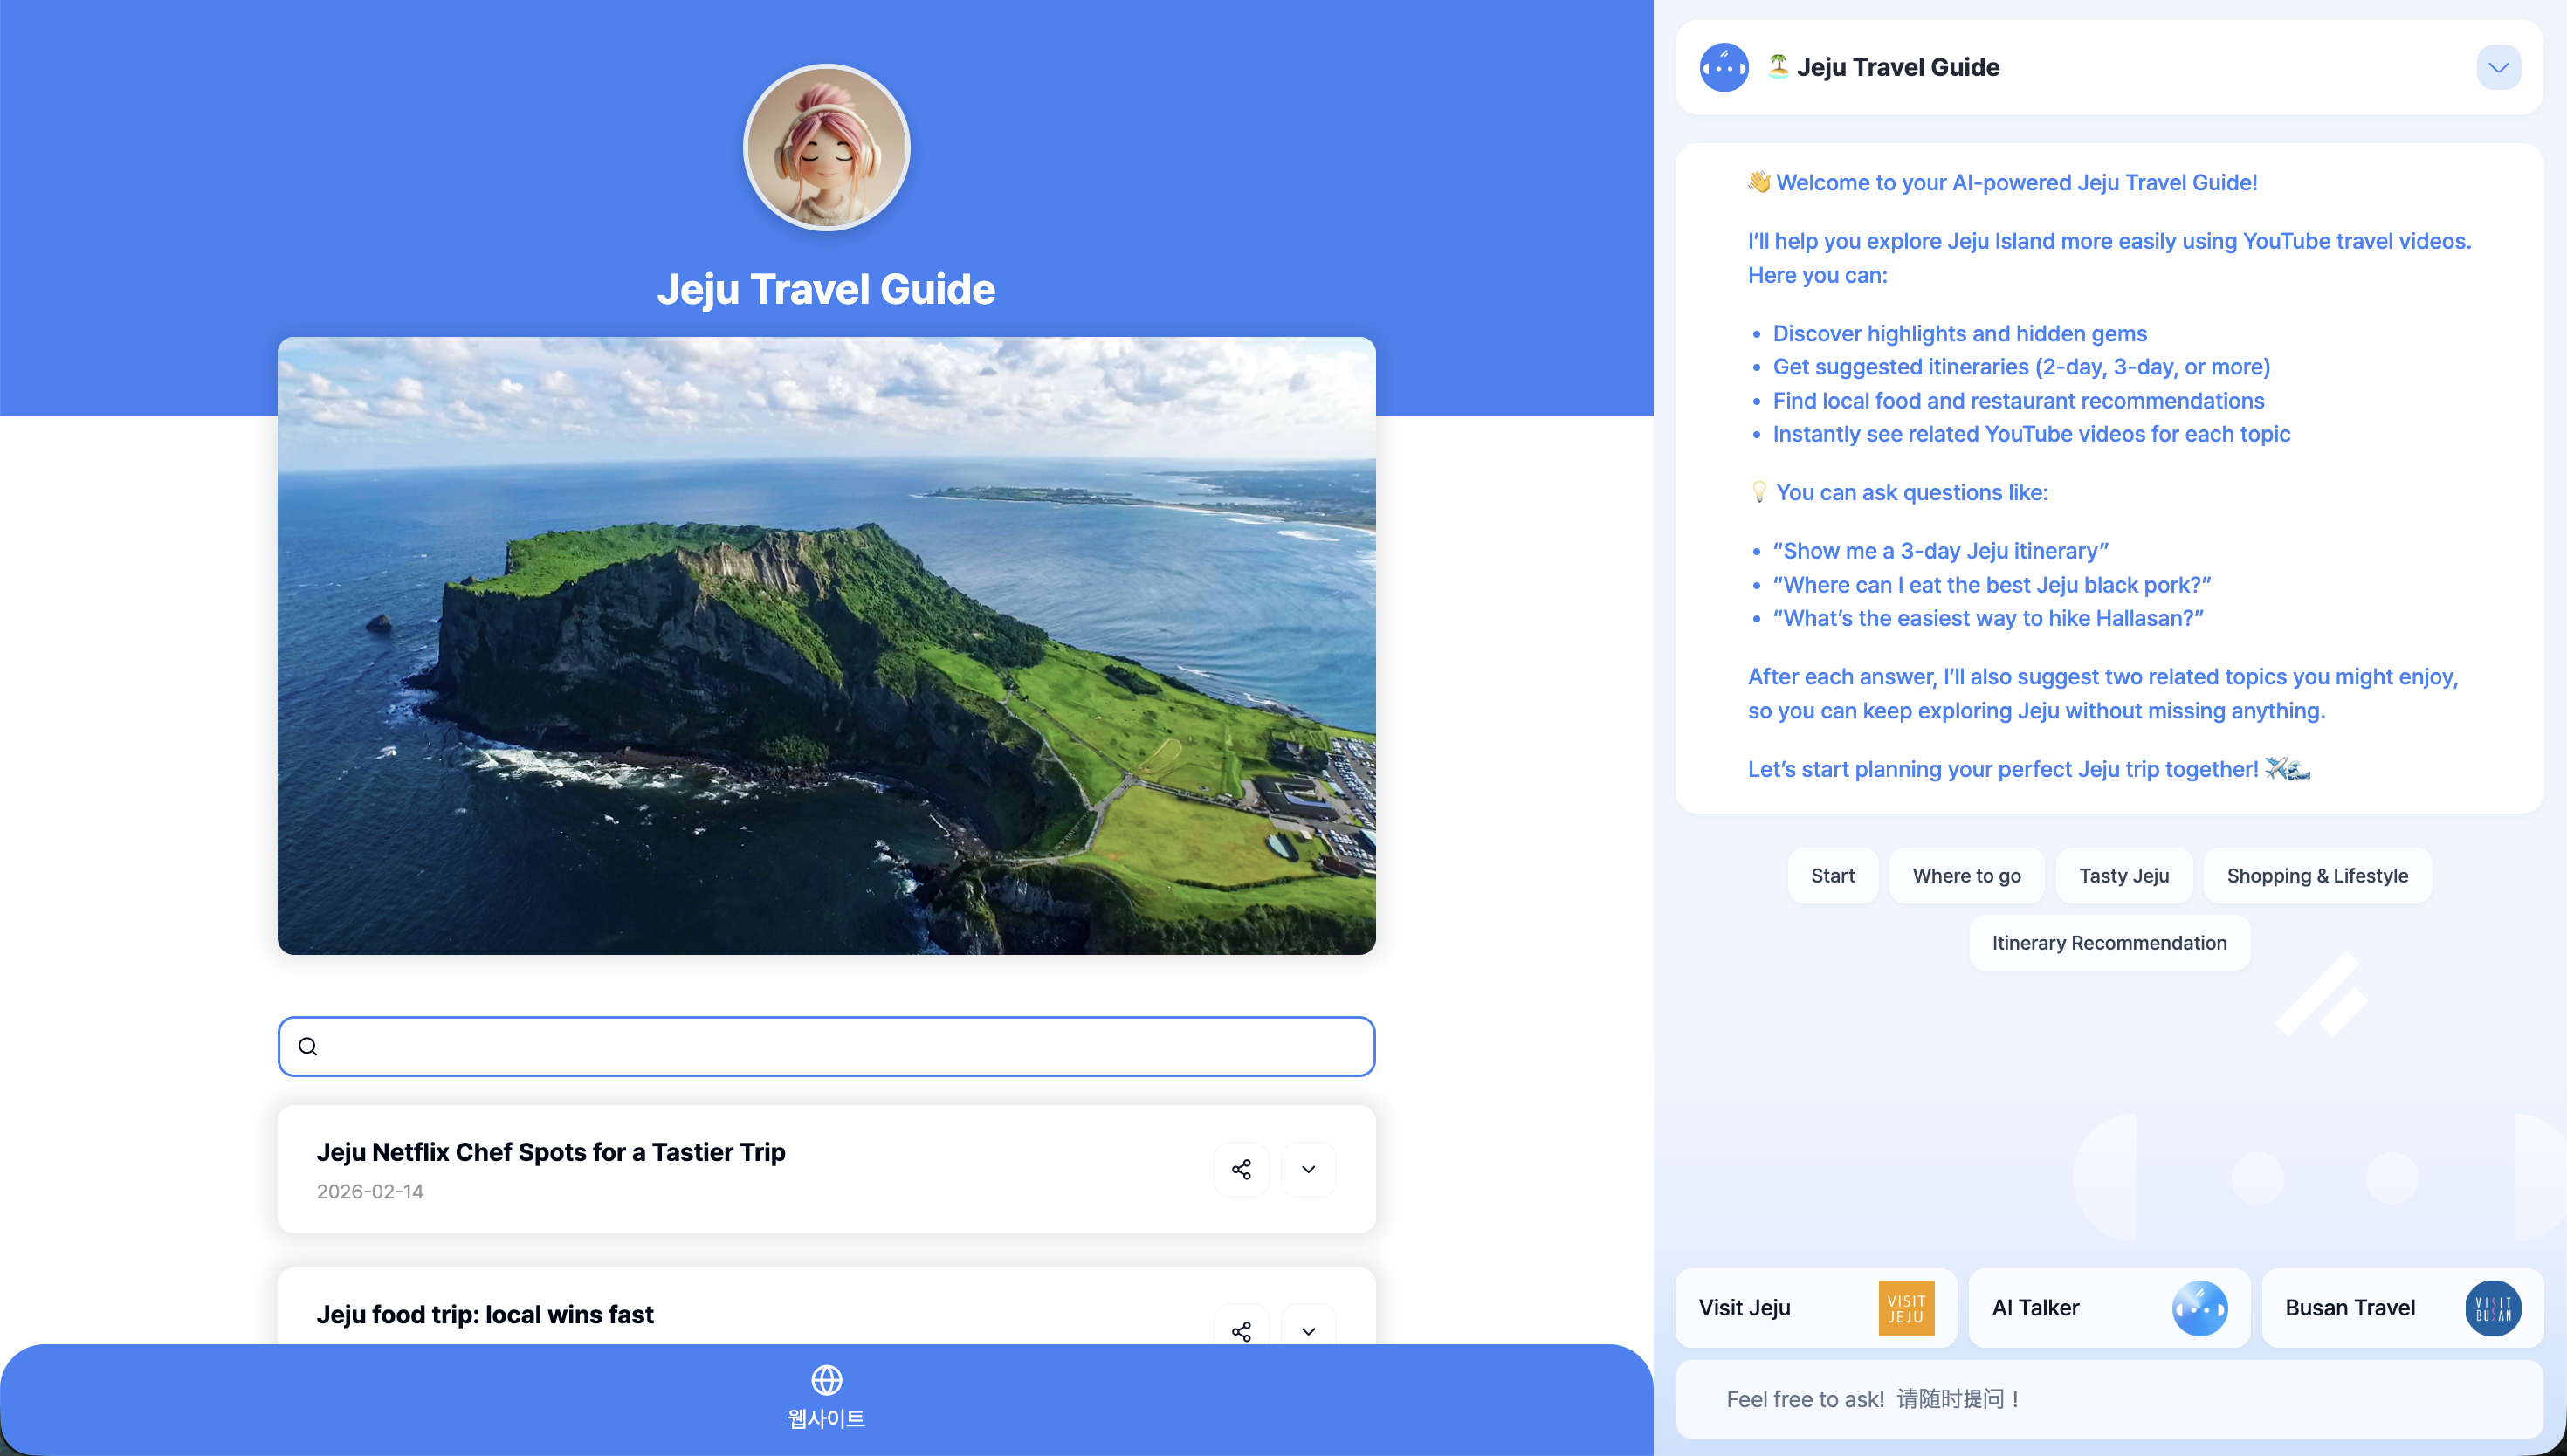Expand the Jeju food trip article

(1308, 1330)
